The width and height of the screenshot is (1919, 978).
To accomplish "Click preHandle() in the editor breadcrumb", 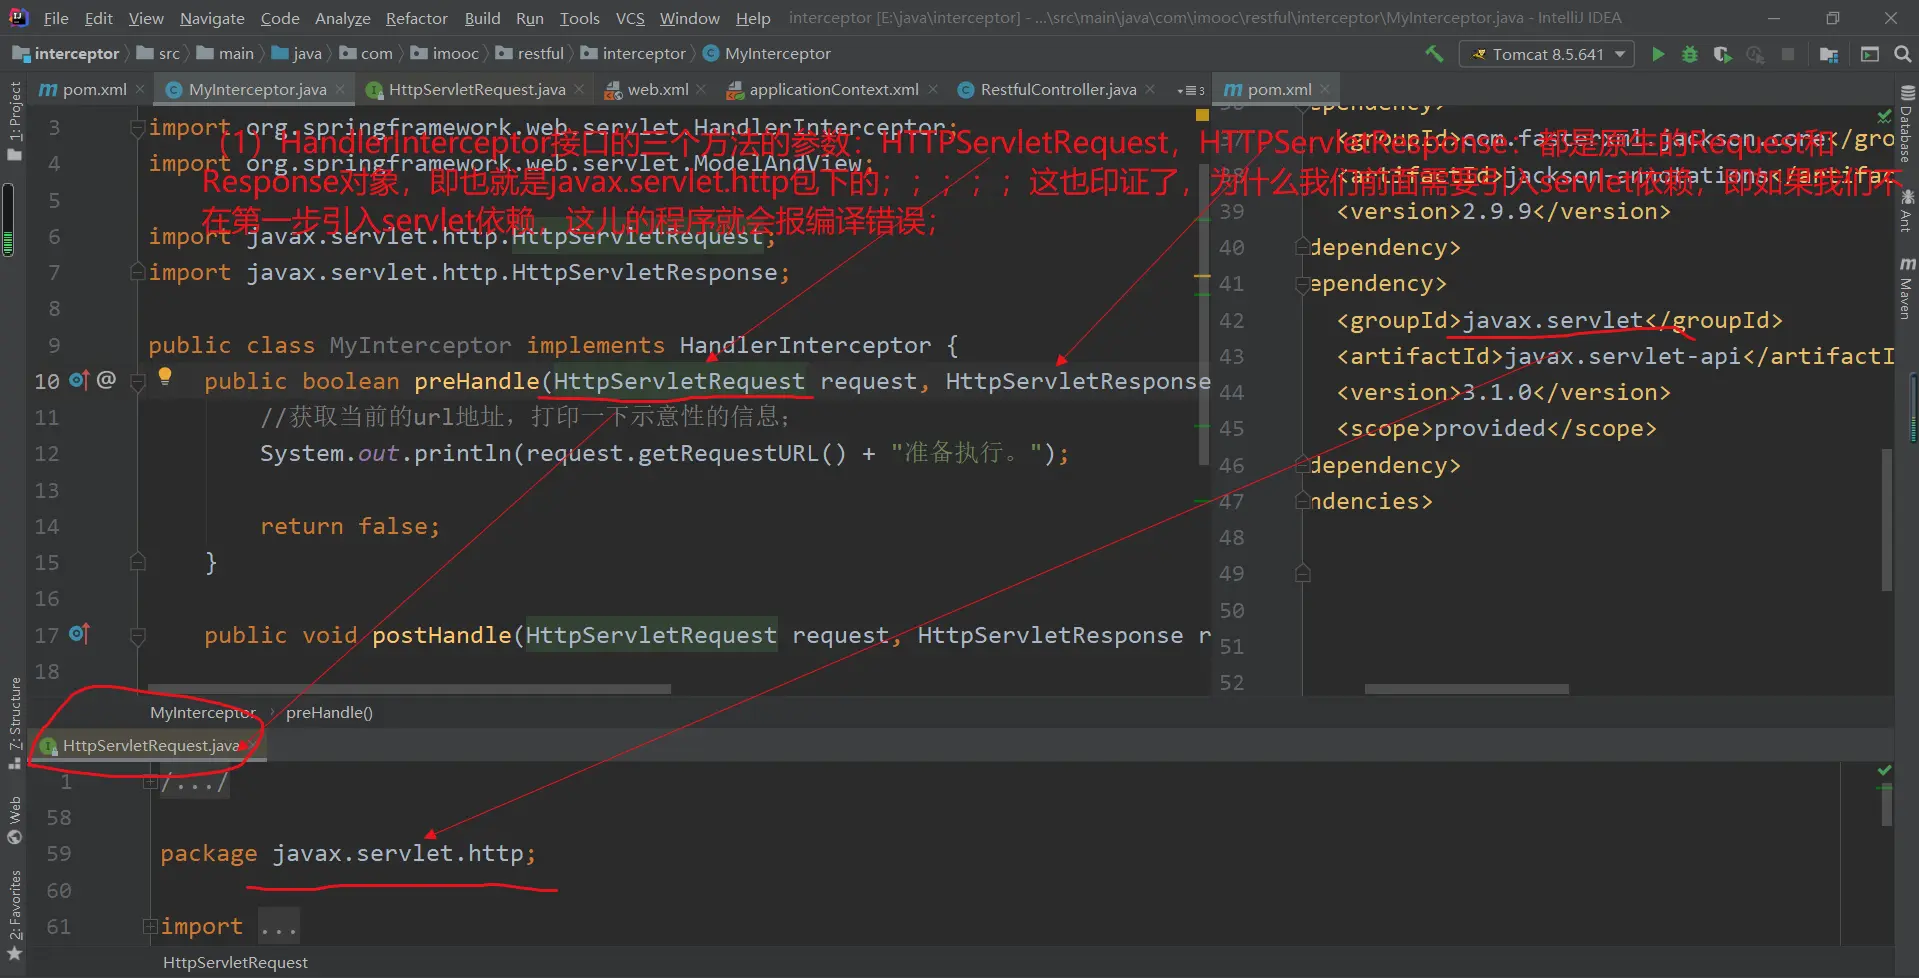I will [x=329, y=712].
